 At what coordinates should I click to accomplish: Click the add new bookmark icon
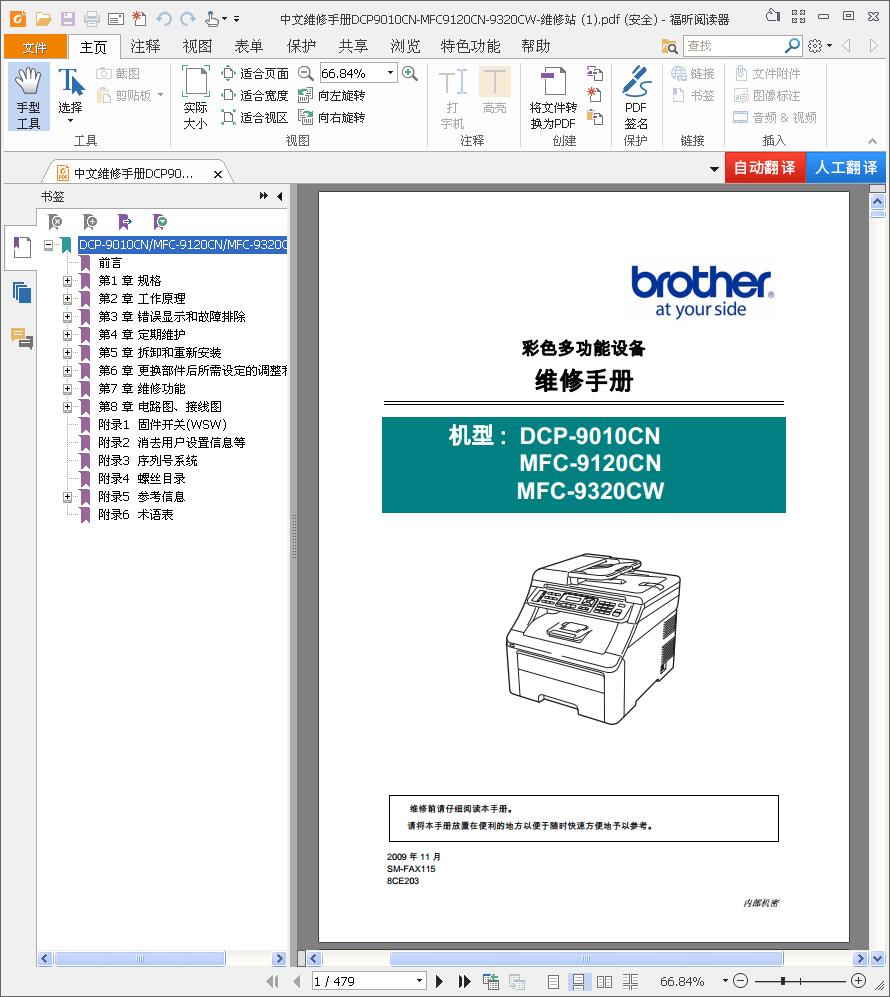tap(90, 221)
